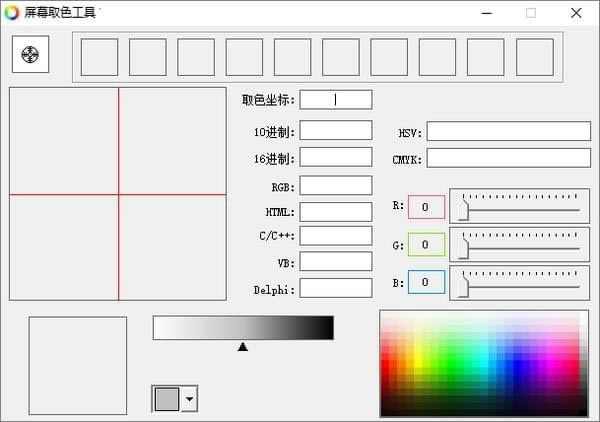Focus the CMYK value field

point(508,158)
